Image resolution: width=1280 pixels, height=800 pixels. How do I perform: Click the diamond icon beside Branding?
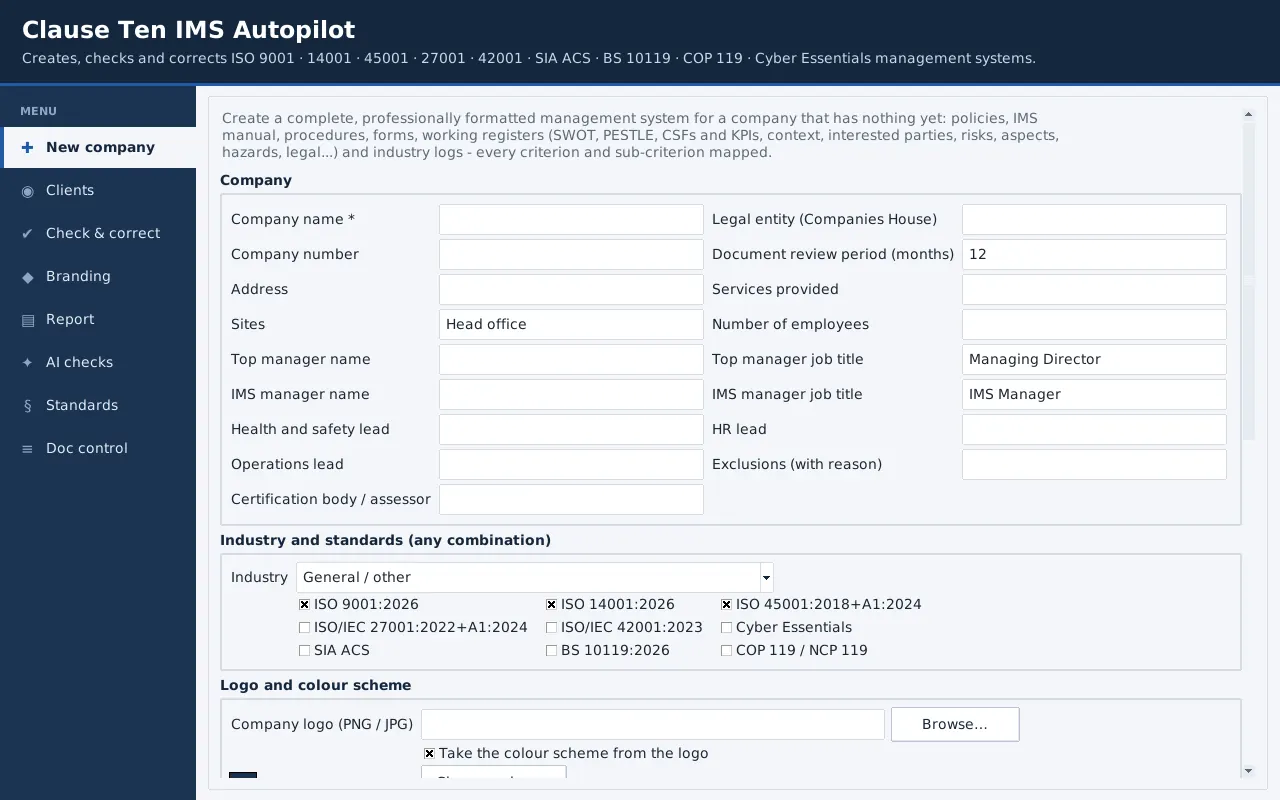click(27, 276)
